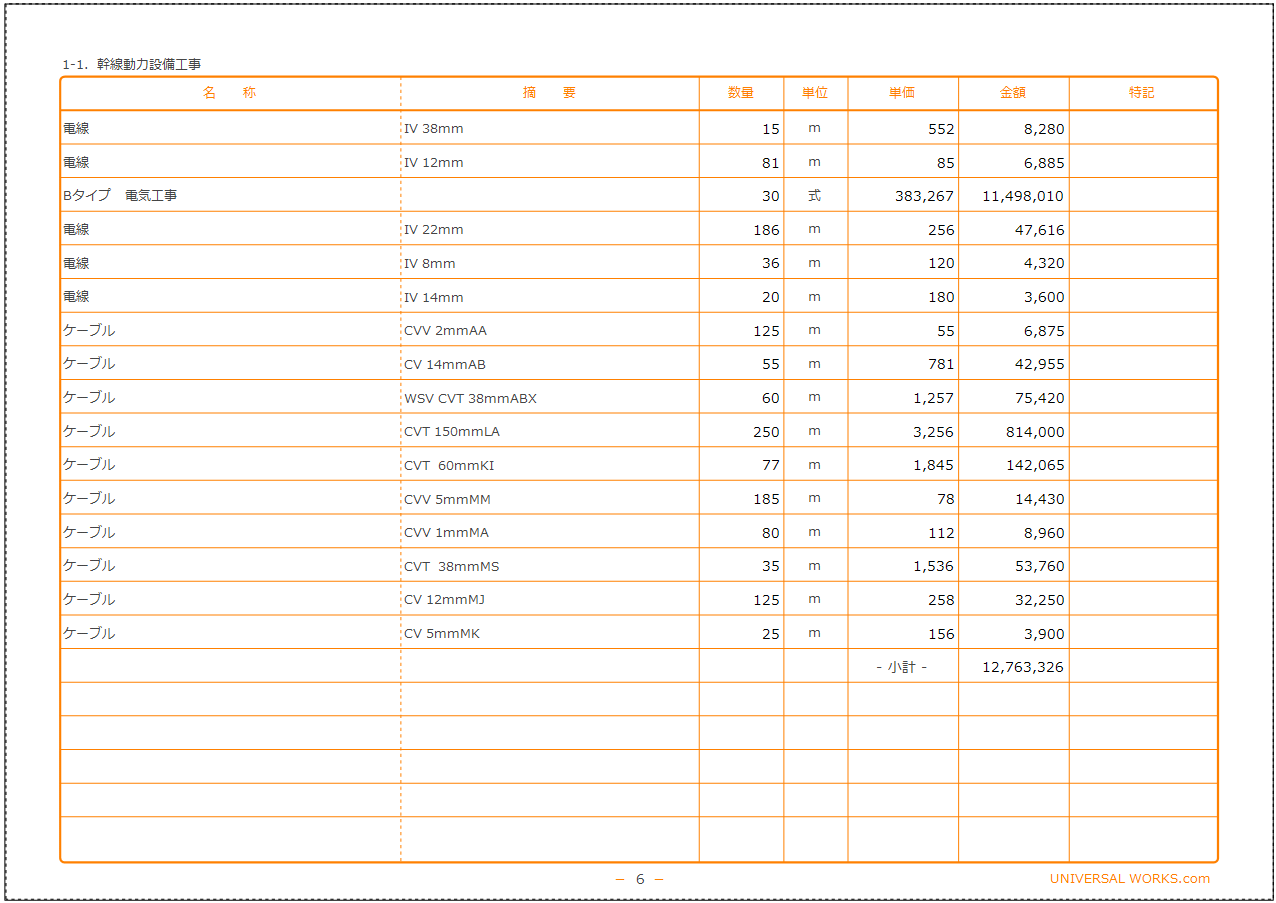Click the 式 unit cell
1276x903 pixels.
815,195
